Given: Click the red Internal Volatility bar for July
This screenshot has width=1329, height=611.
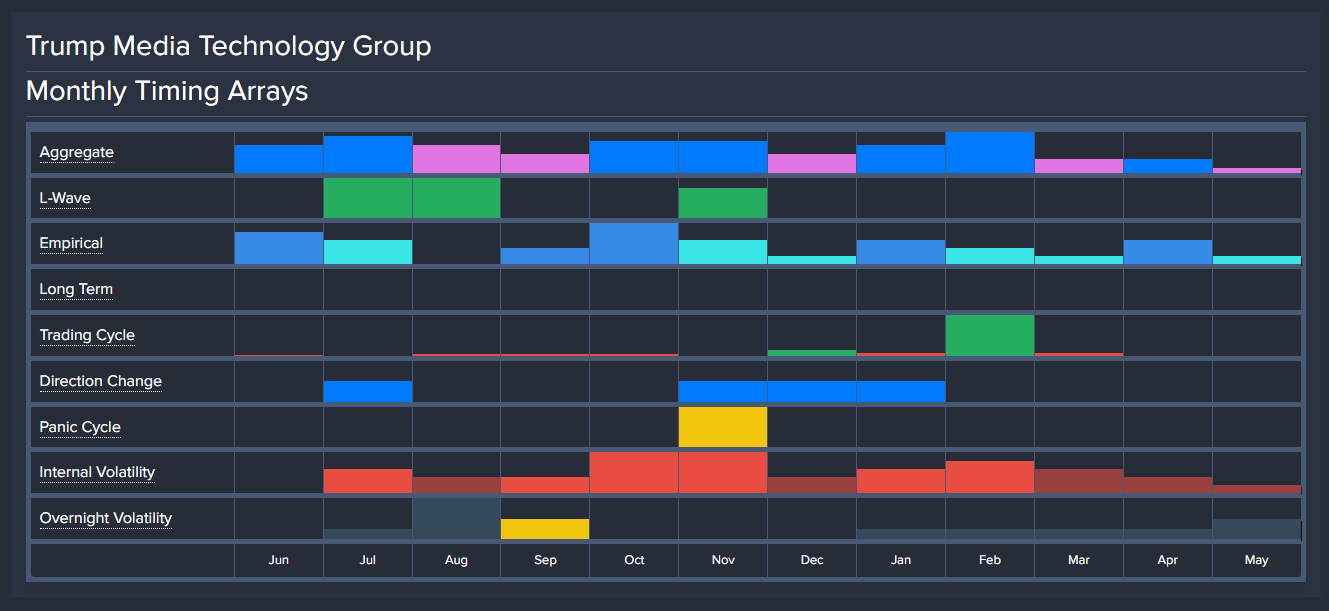Looking at the screenshot, I should tap(368, 481).
